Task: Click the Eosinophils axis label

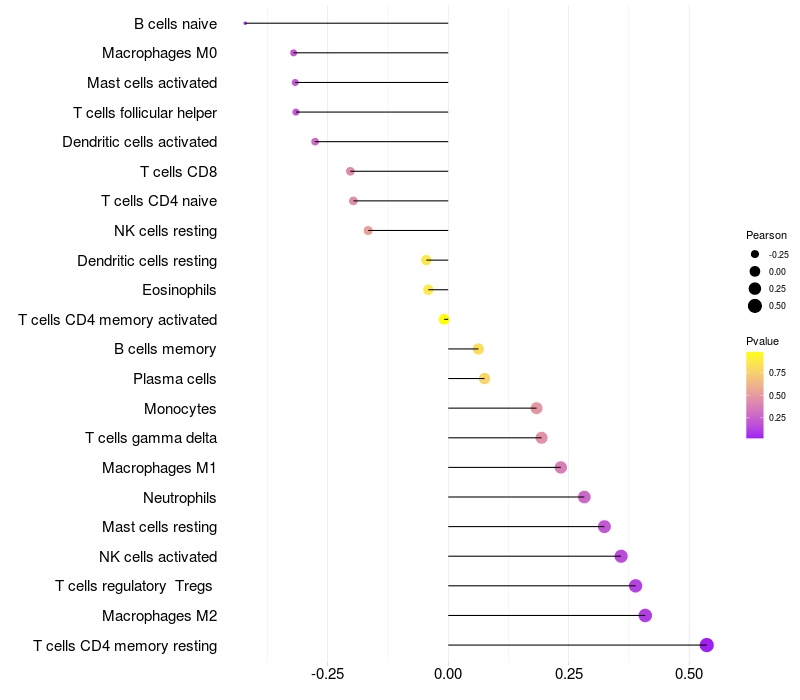Action: [179, 290]
